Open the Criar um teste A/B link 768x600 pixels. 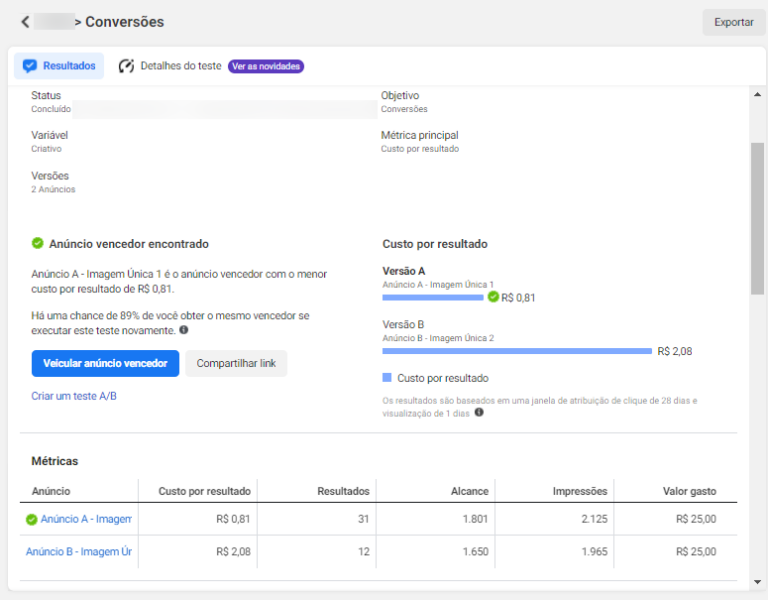74,396
